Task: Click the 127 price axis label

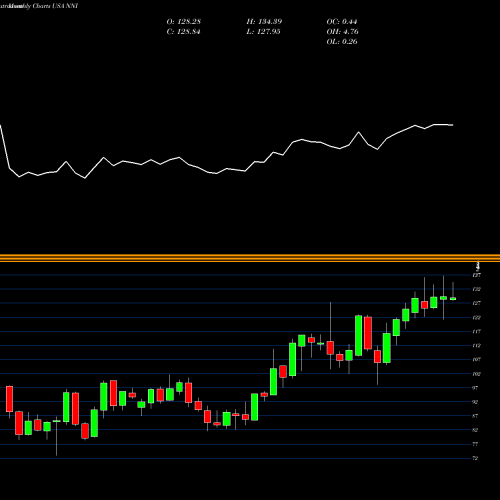Action: pos(476,303)
